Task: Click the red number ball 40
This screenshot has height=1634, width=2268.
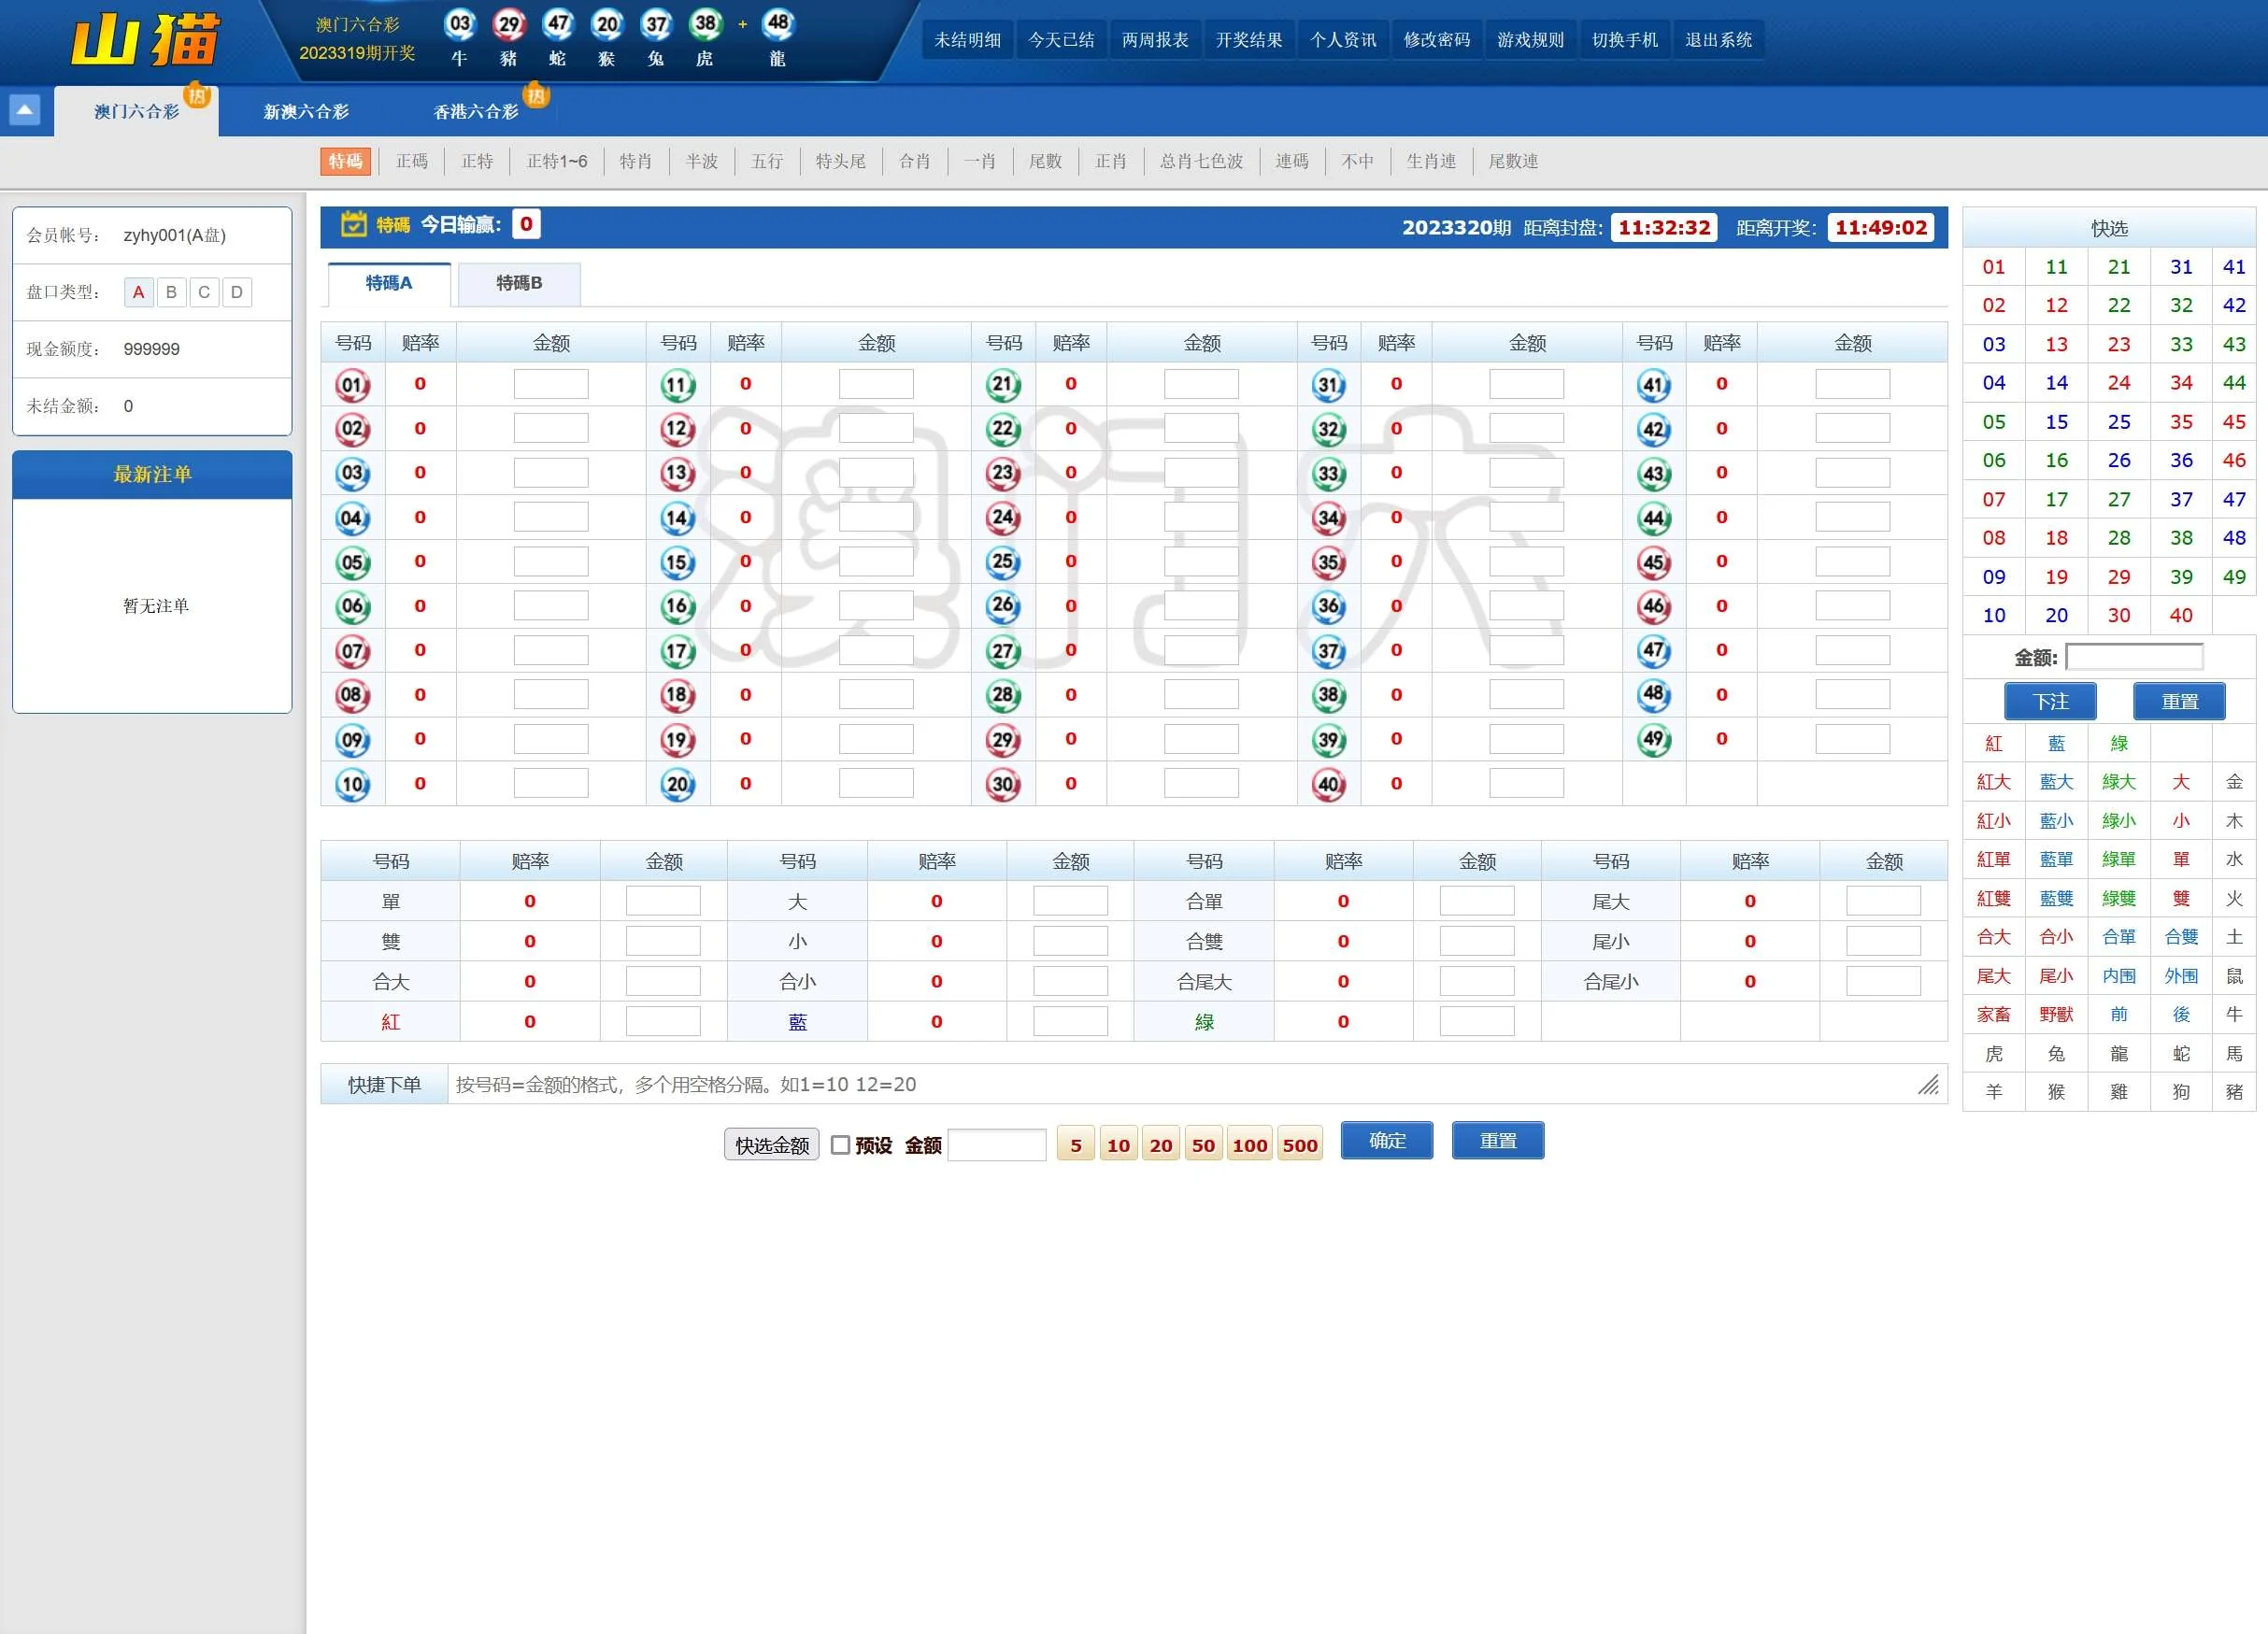Action: 1328,784
